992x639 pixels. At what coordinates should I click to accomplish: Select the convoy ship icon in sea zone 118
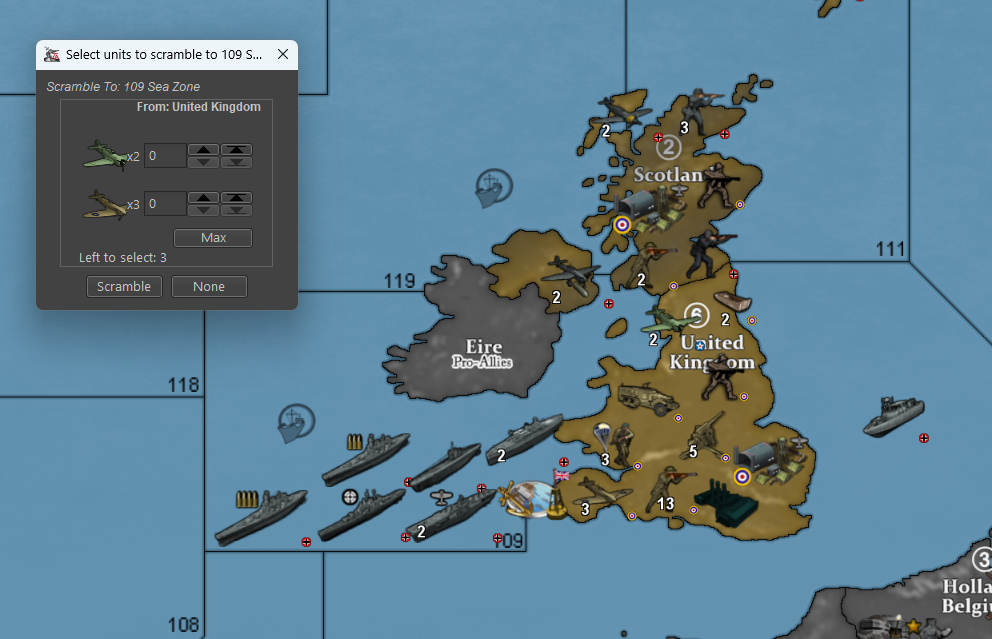click(x=295, y=422)
